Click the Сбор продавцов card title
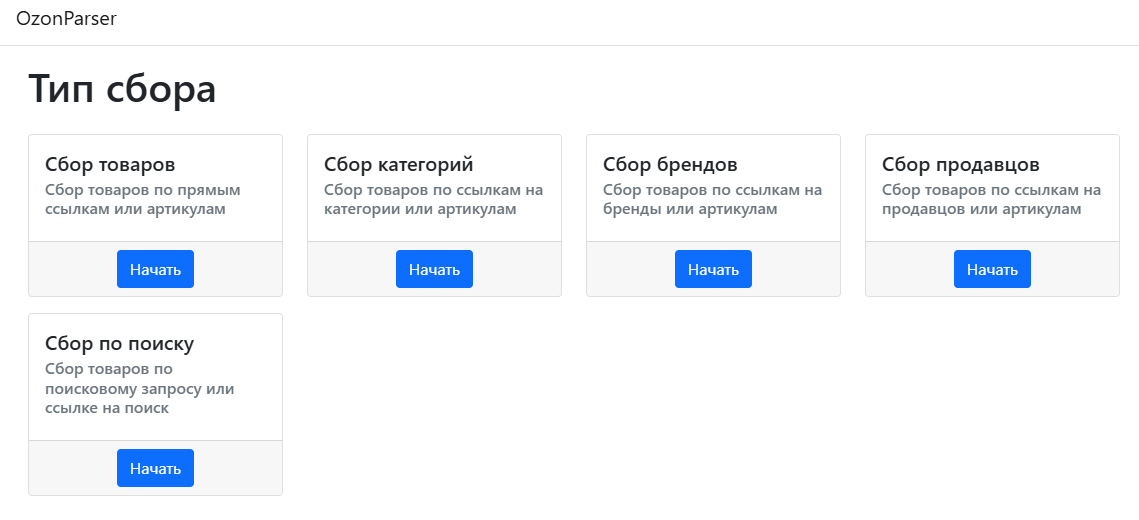 pos(961,164)
